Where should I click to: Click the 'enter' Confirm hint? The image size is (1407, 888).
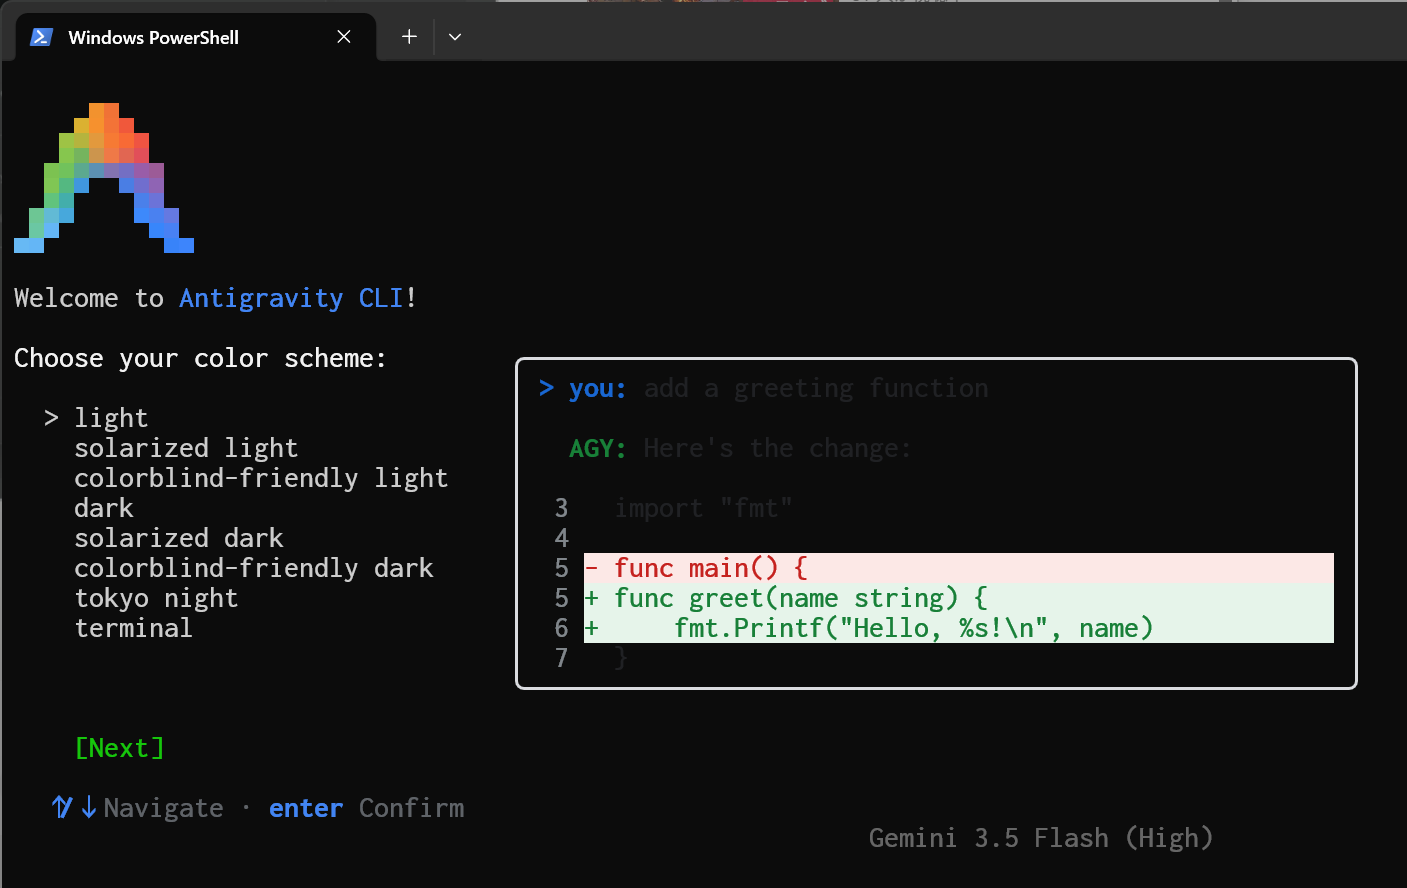click(366, 808)
